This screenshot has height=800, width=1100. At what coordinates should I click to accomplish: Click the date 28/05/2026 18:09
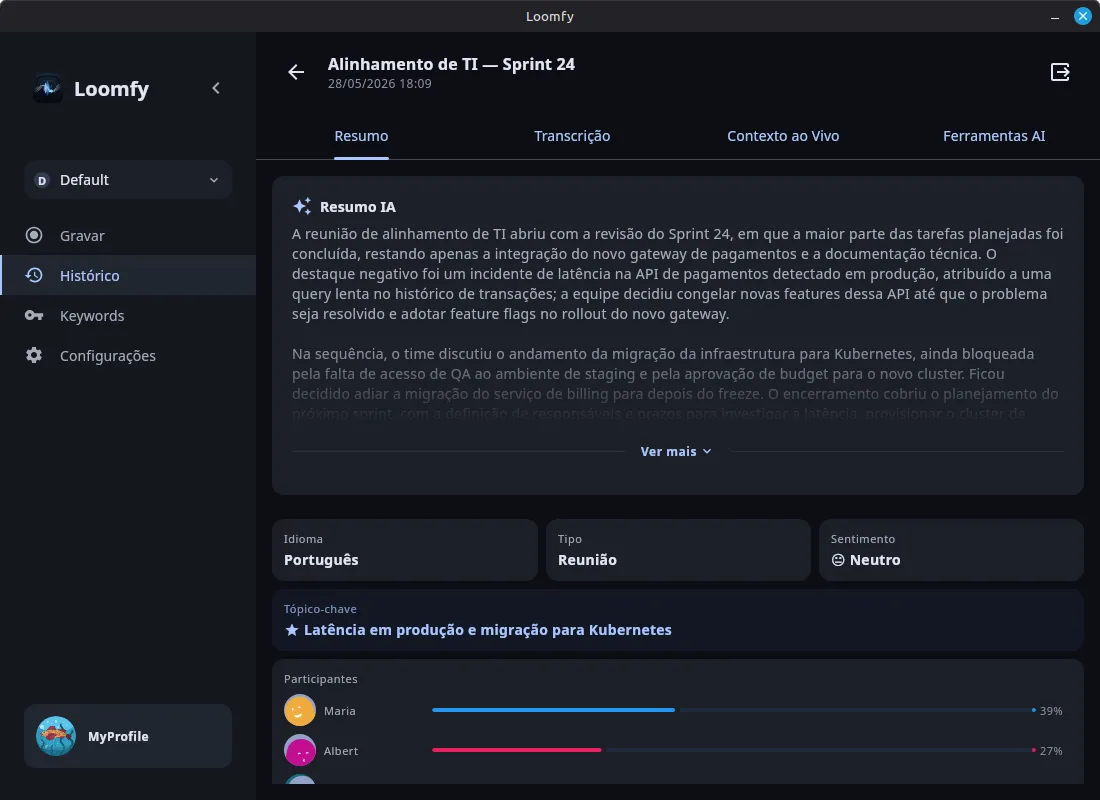tap(380, 84)
